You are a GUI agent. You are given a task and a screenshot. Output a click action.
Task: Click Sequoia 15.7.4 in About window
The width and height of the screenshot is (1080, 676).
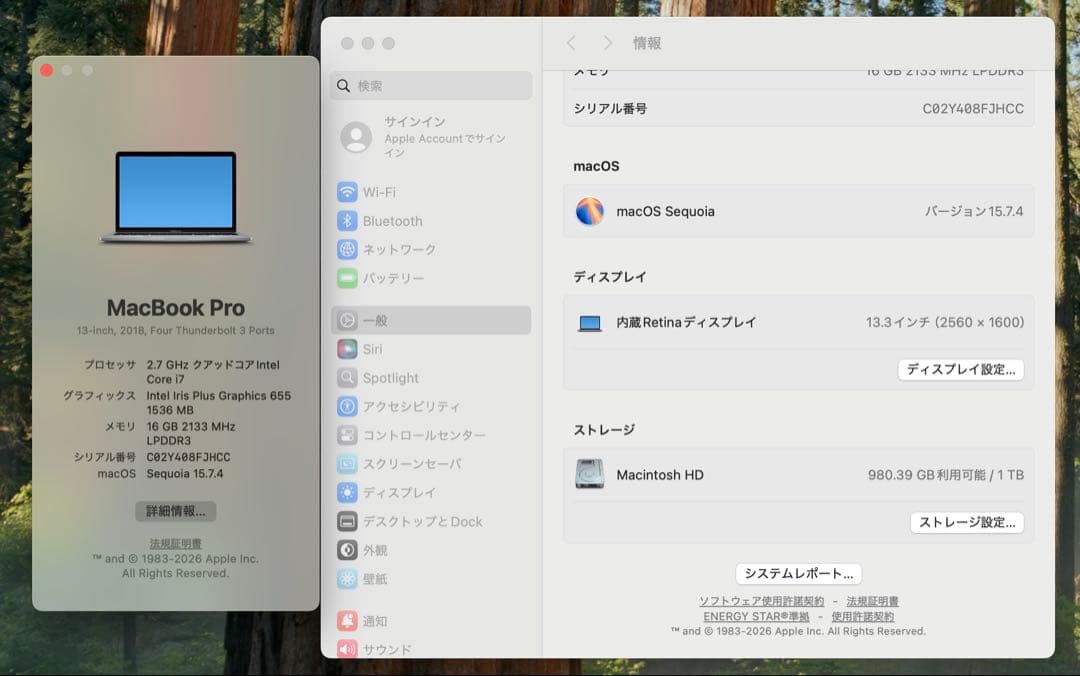click(x=185, y=473)
